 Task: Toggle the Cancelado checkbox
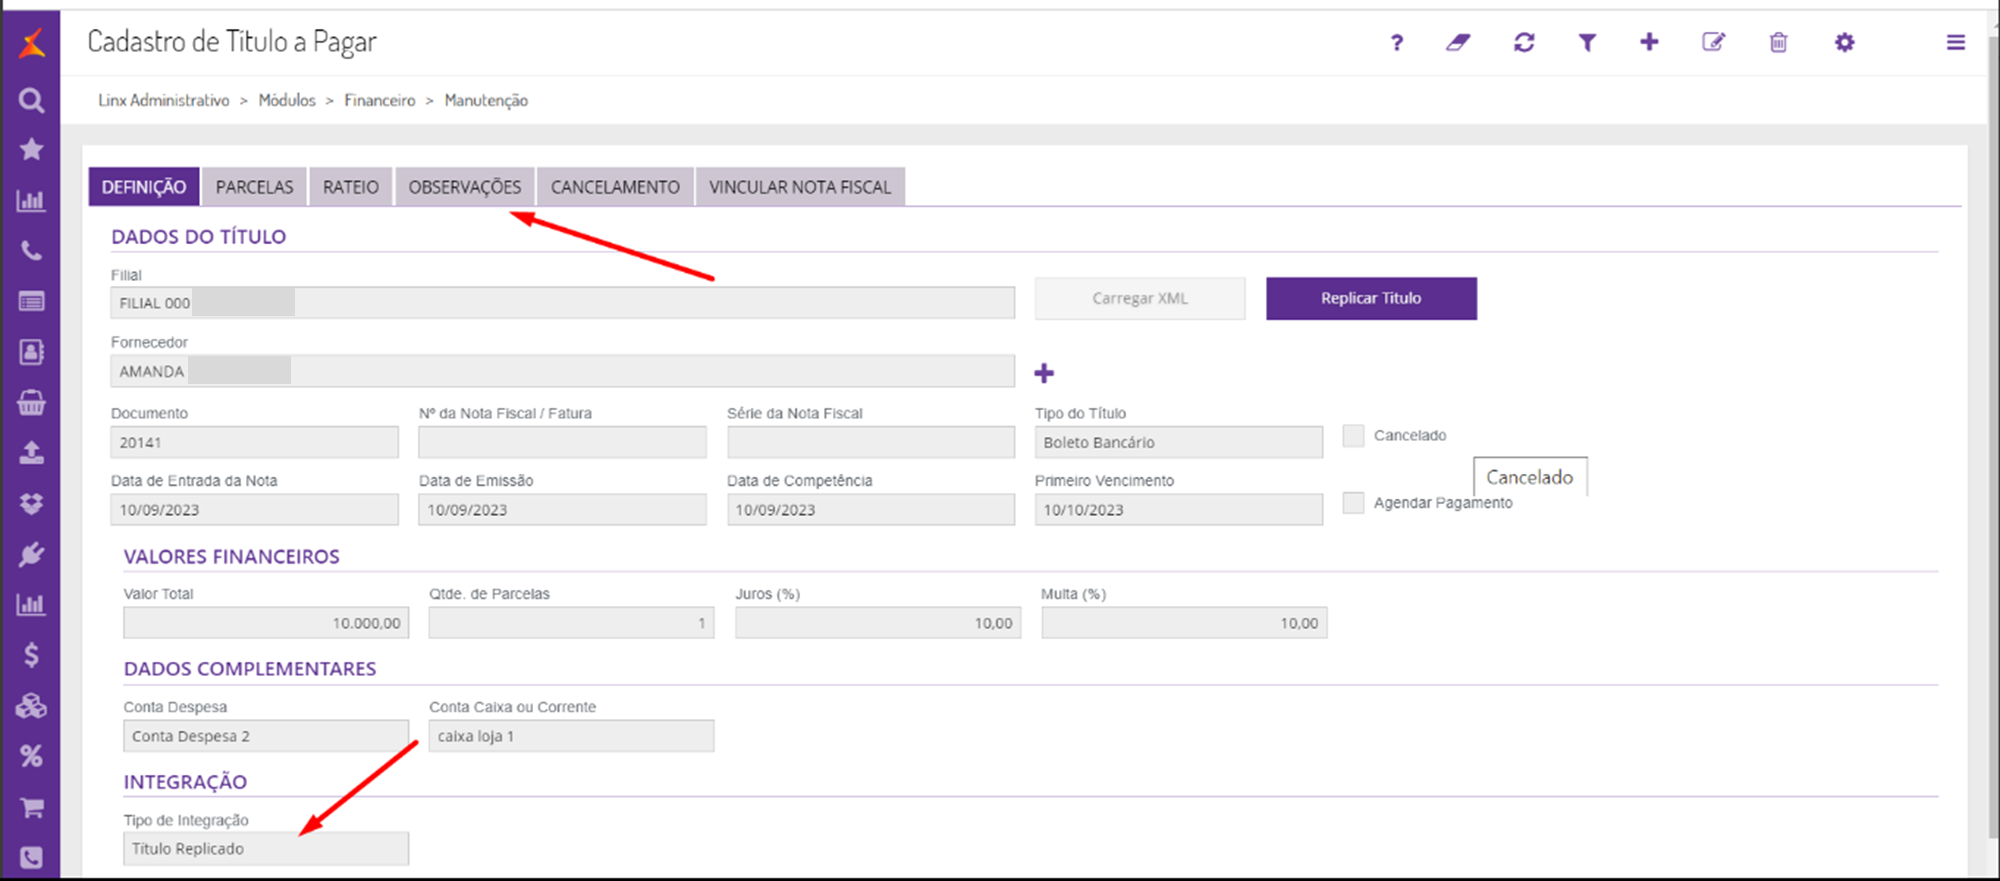[1353, 436]
